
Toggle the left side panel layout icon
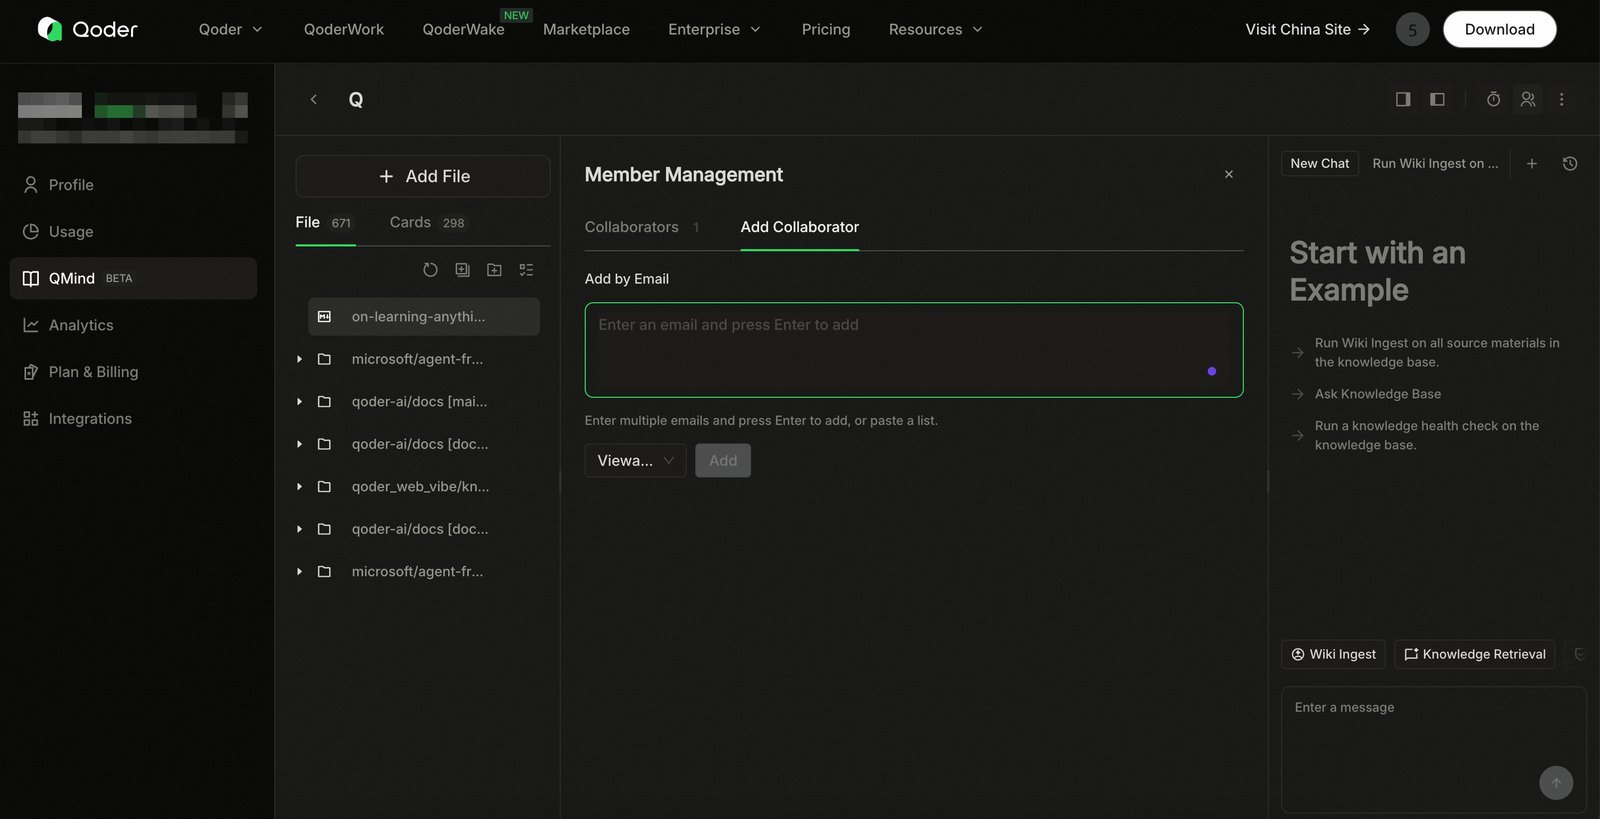pyautogui.click(x=1437, y=99)
